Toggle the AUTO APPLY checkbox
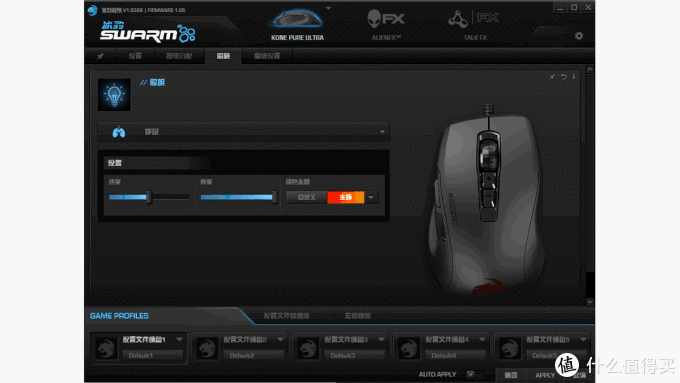The height and width of the screenshot is (383, 680). pyautogui.click(x=471, y=374)
